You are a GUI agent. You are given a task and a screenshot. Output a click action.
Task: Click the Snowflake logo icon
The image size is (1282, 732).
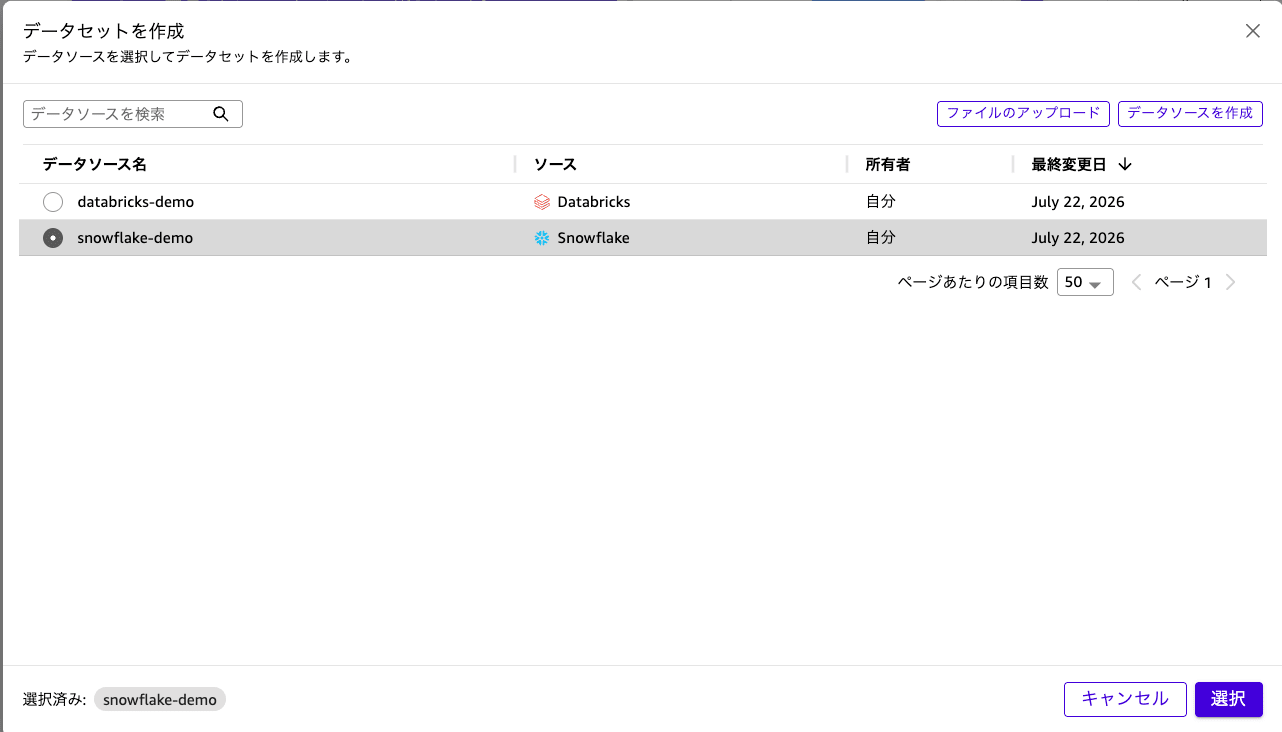coord(542,238)
